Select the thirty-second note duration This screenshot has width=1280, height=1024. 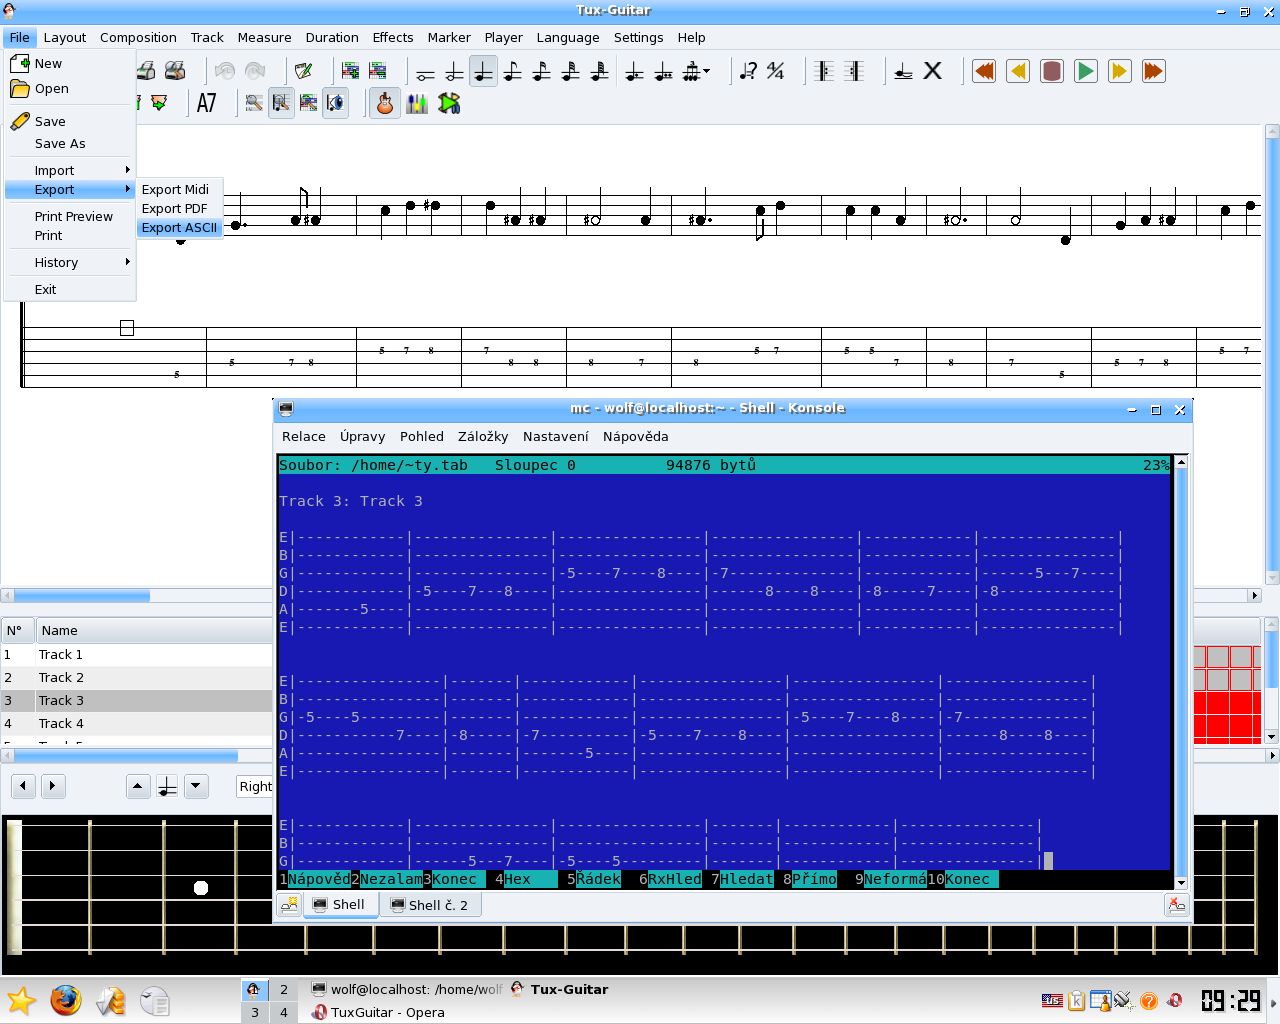tap(571, 72)
